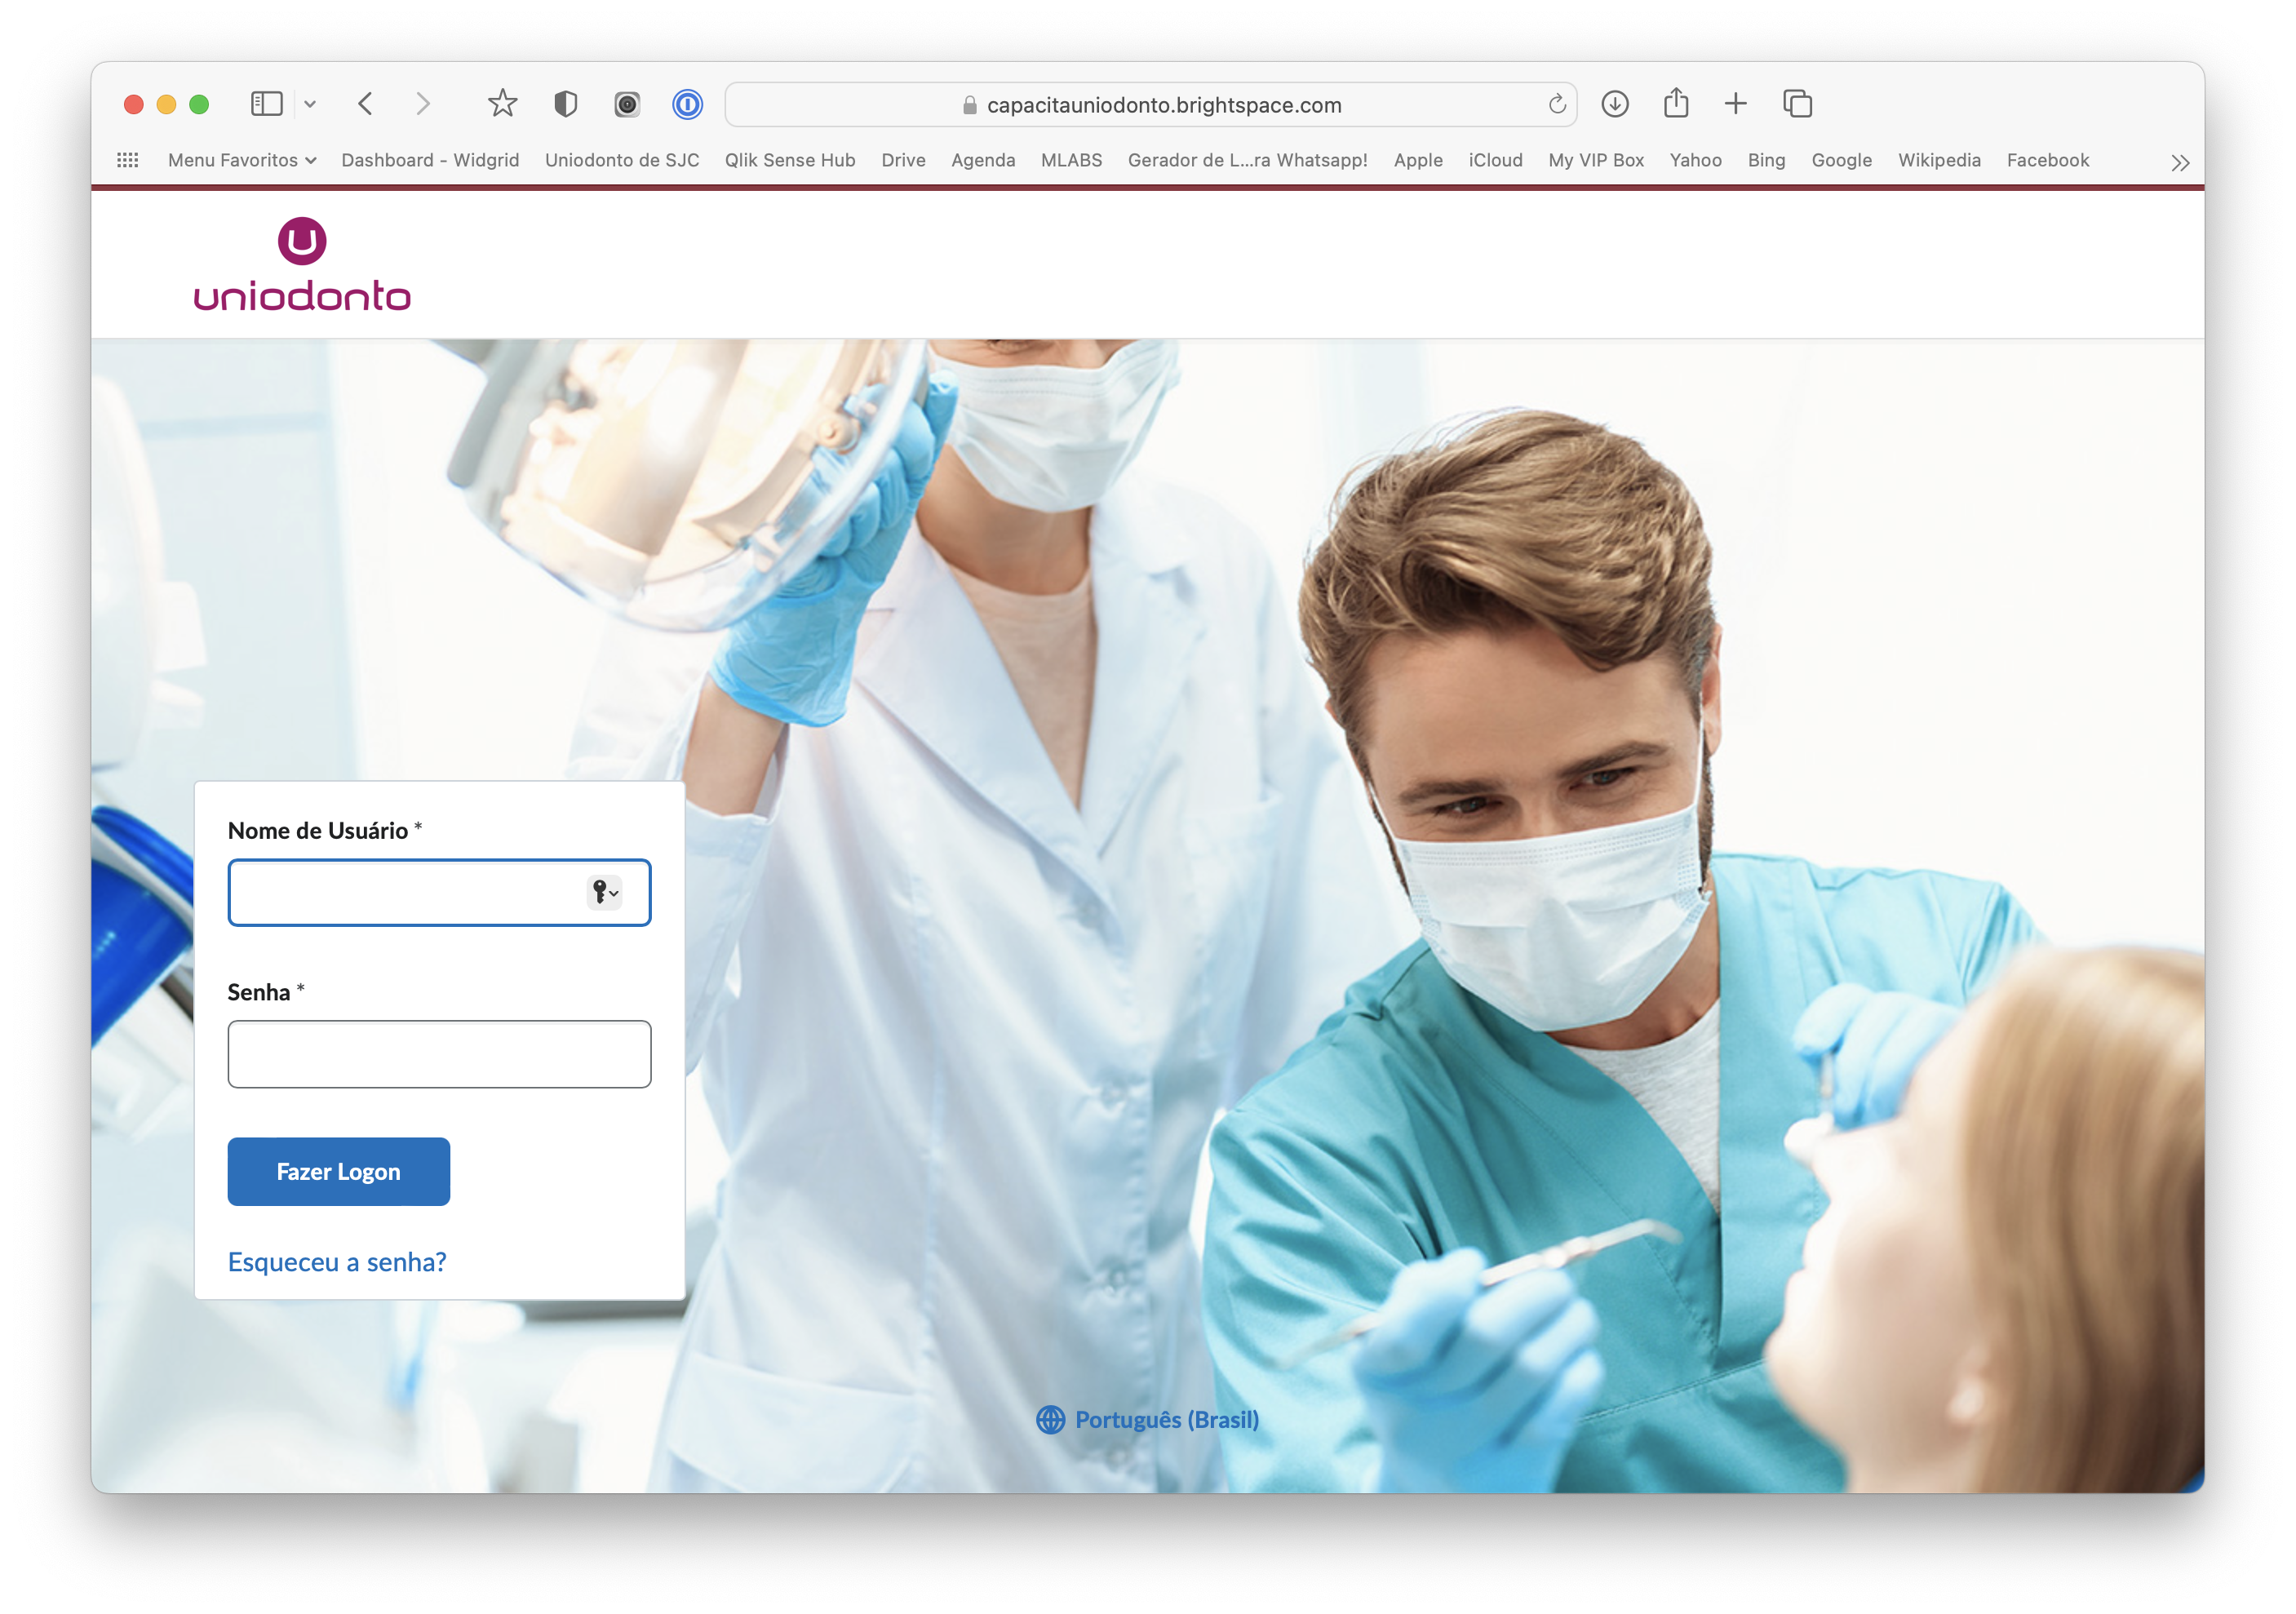Open the Share menu icon

pos(1676,103)
